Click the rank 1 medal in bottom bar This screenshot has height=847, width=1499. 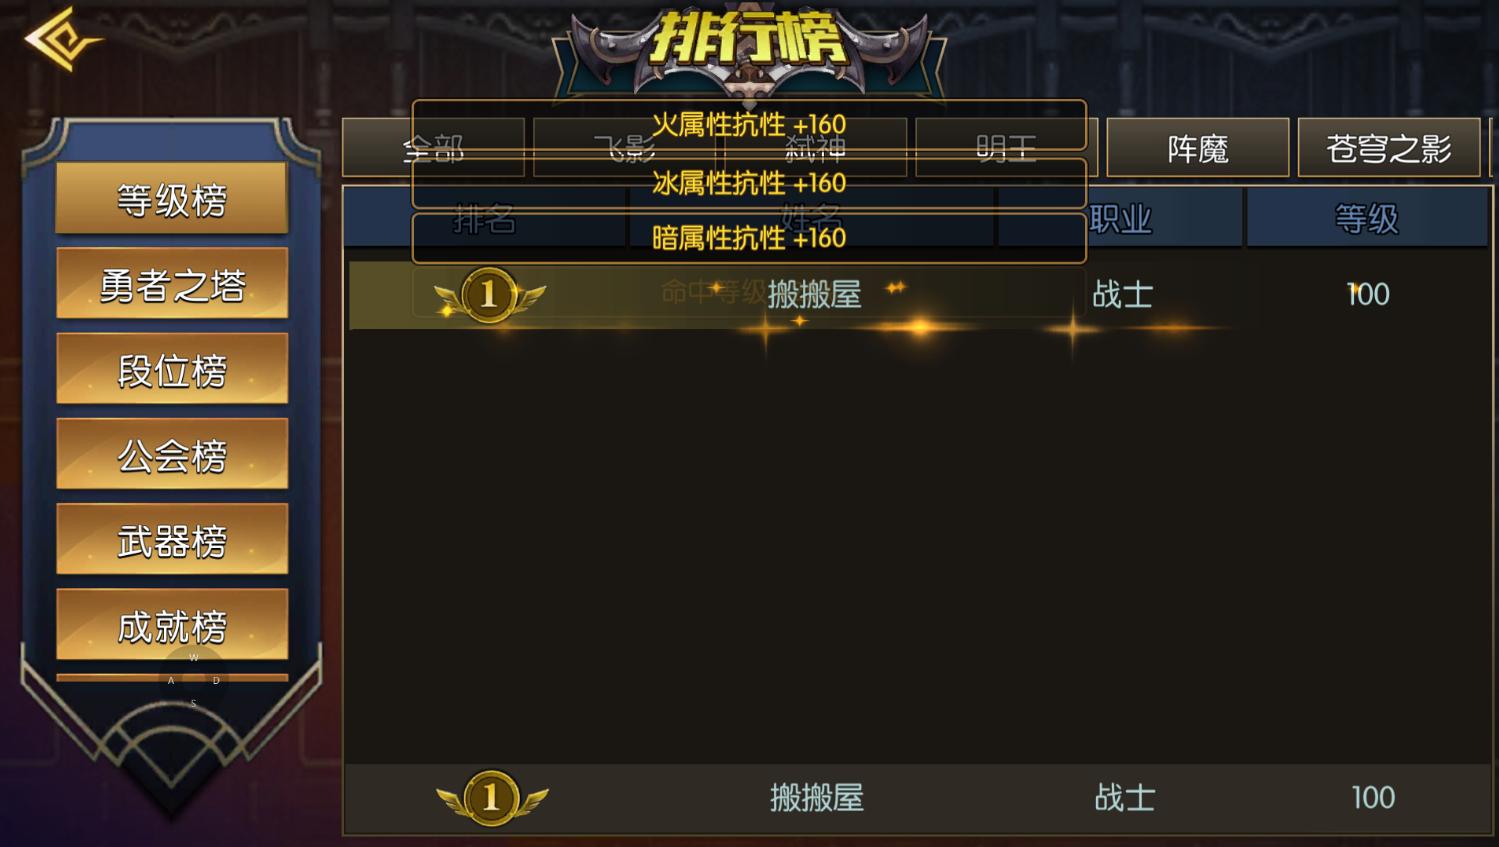(x=491, y=798)
